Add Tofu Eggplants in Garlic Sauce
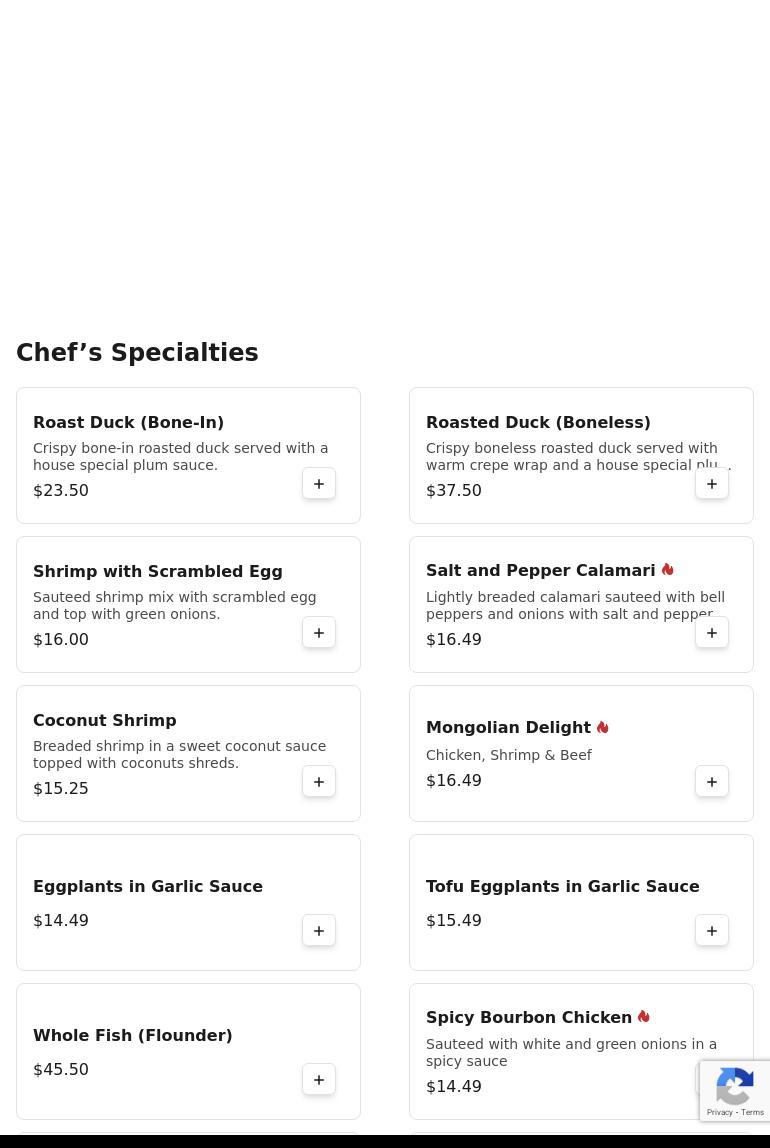The height and width of the screenshot is (1148, 770). point(712,931)
